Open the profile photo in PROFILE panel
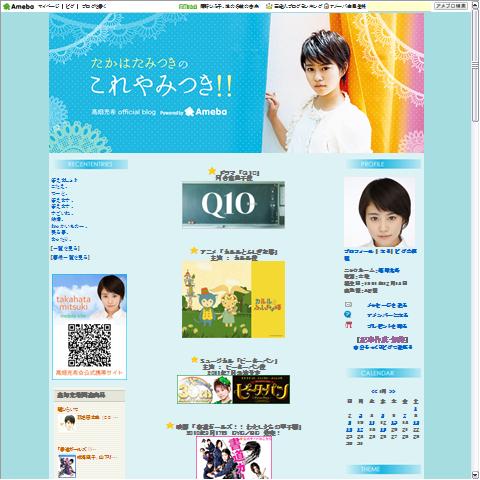The image size is (480, 480). 380,212
